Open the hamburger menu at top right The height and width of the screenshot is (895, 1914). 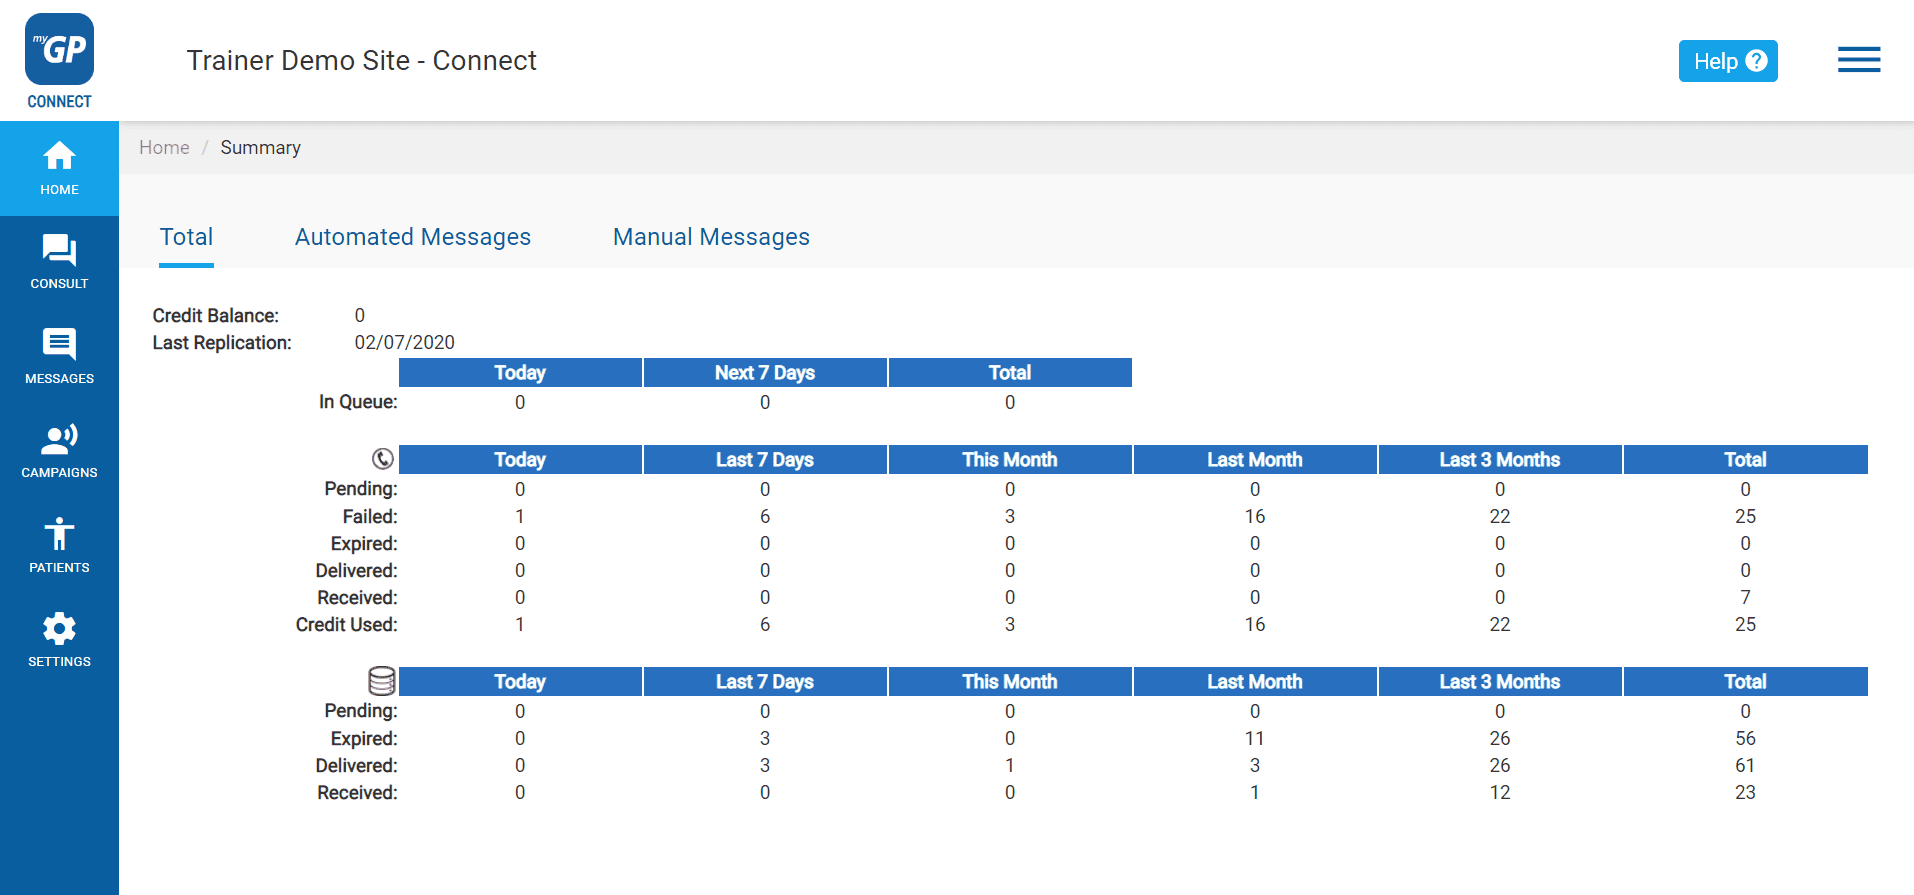click(1859, 60)
